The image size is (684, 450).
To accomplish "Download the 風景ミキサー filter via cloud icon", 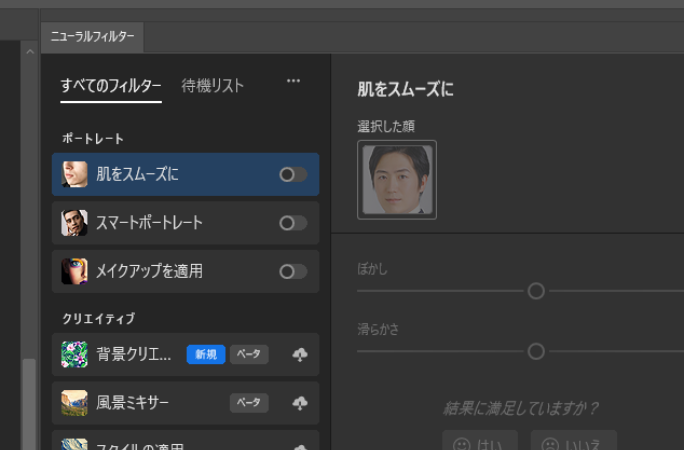I will point(299,402).
